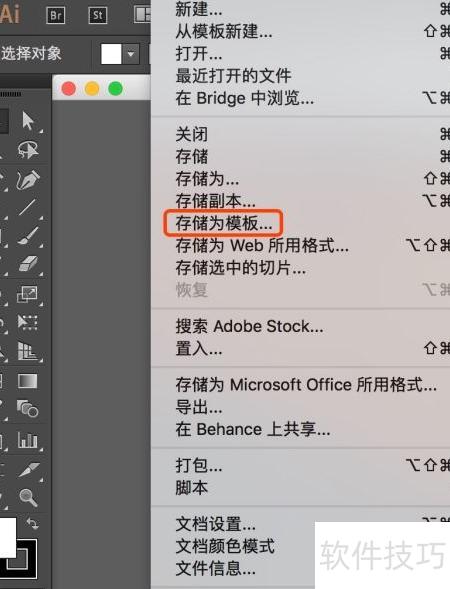Select the Zoom magnifier tool
This screenshot has width=450, height=589.
tap(28, 498)
